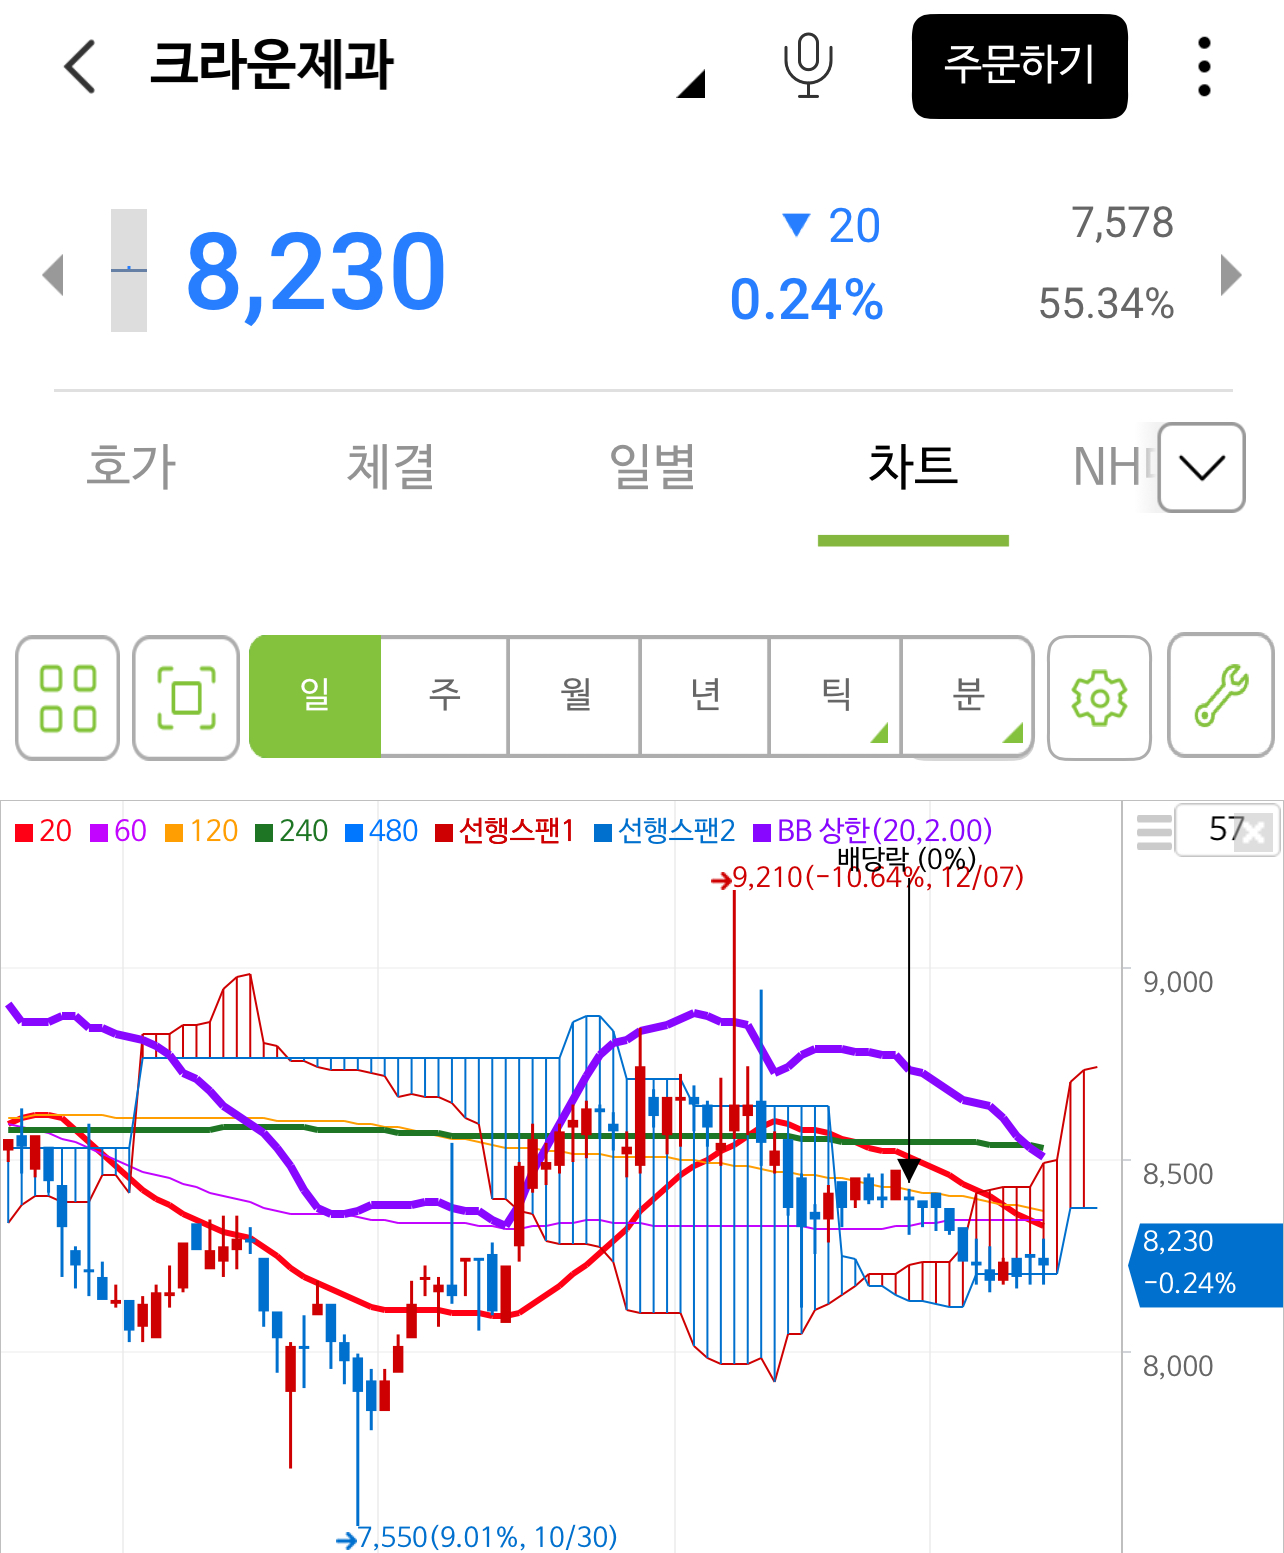The width and height of the screenshot is (1284, 1553).
Task: Tap the stock name 크라운제과
Action: coord(271,66)
